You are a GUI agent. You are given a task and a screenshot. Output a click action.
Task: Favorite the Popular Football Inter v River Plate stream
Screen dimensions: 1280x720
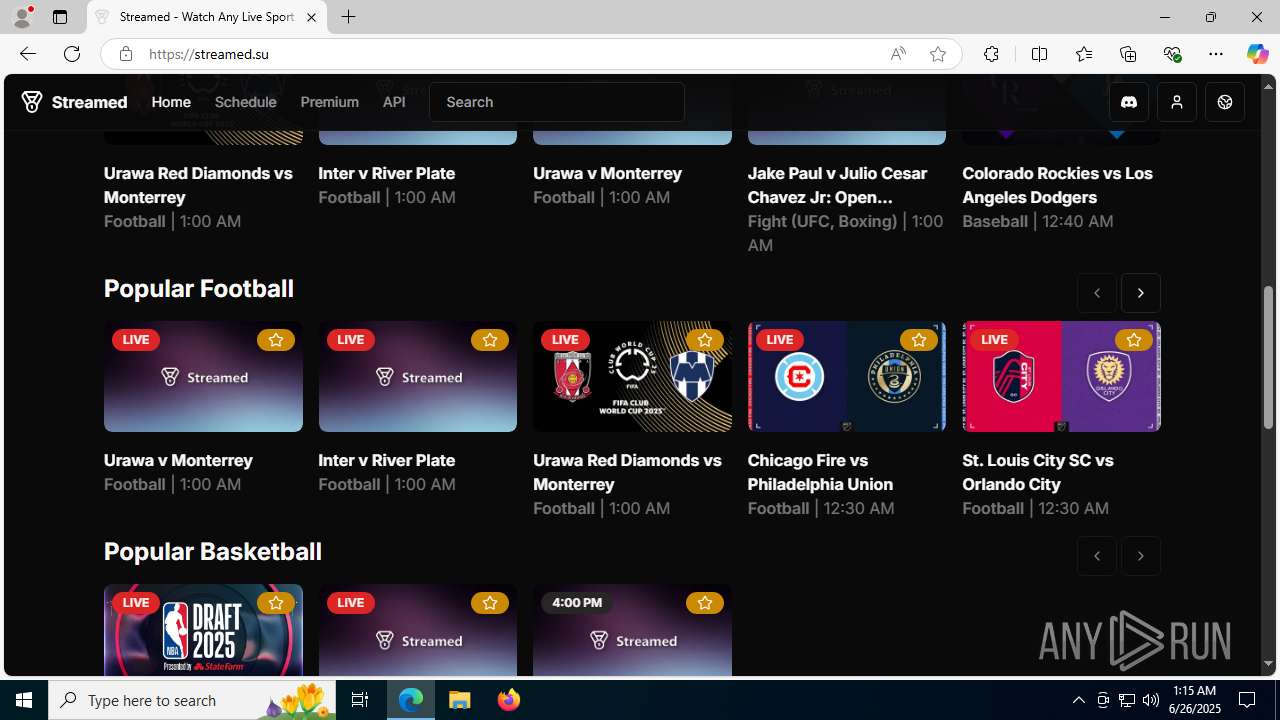click(x=490, y=340)
